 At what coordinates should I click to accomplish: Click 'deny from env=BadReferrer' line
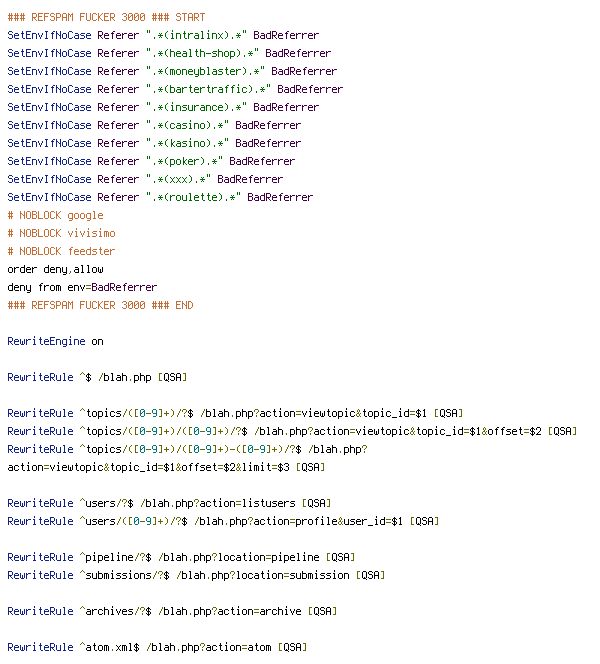pyautogui.click(x=82, y=287)
